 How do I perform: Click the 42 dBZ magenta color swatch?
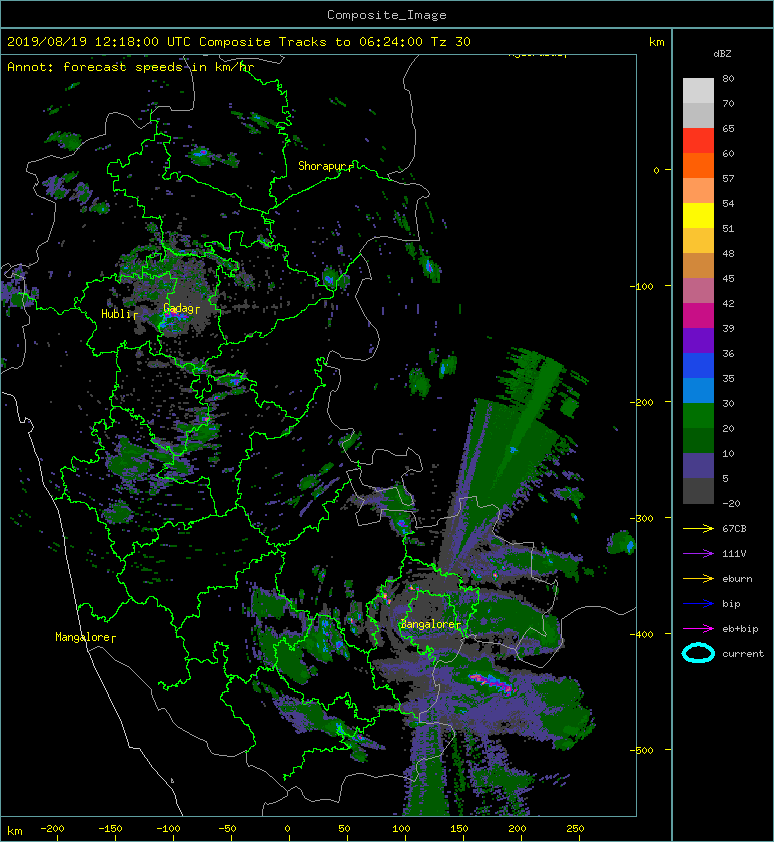(x=698, y=316)
